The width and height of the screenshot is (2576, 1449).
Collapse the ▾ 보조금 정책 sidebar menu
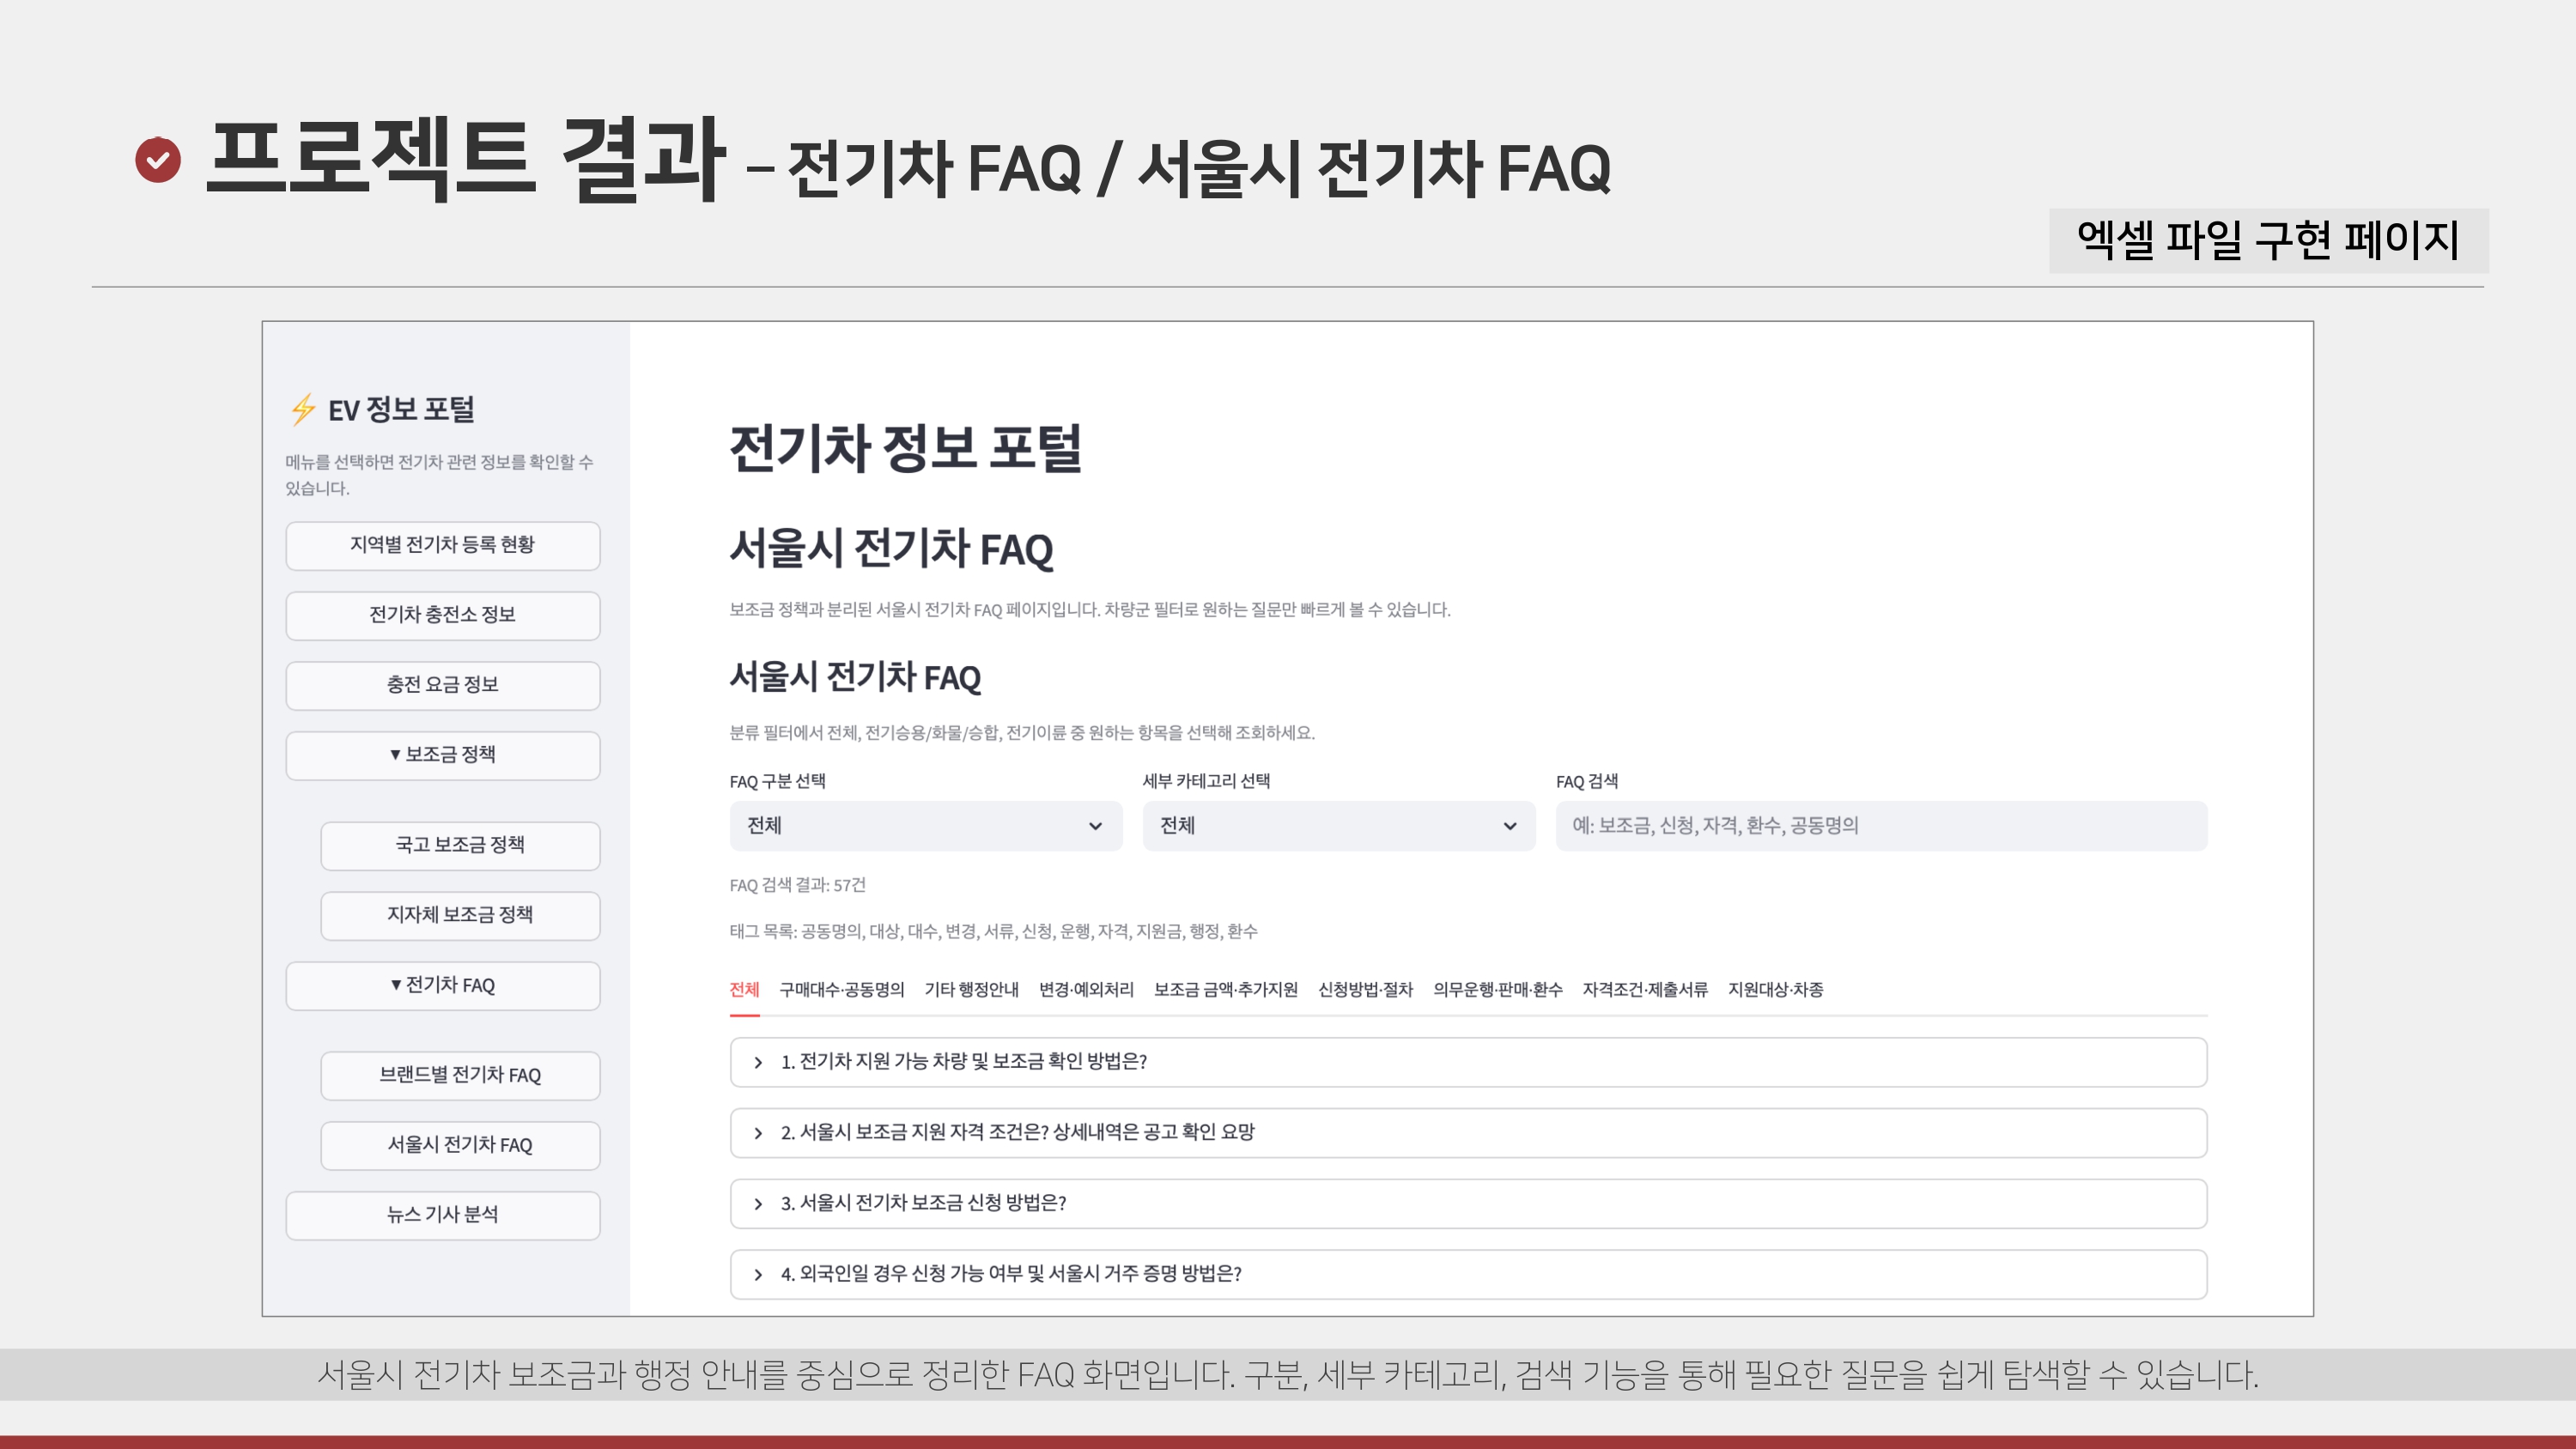[x=442, y=755]
